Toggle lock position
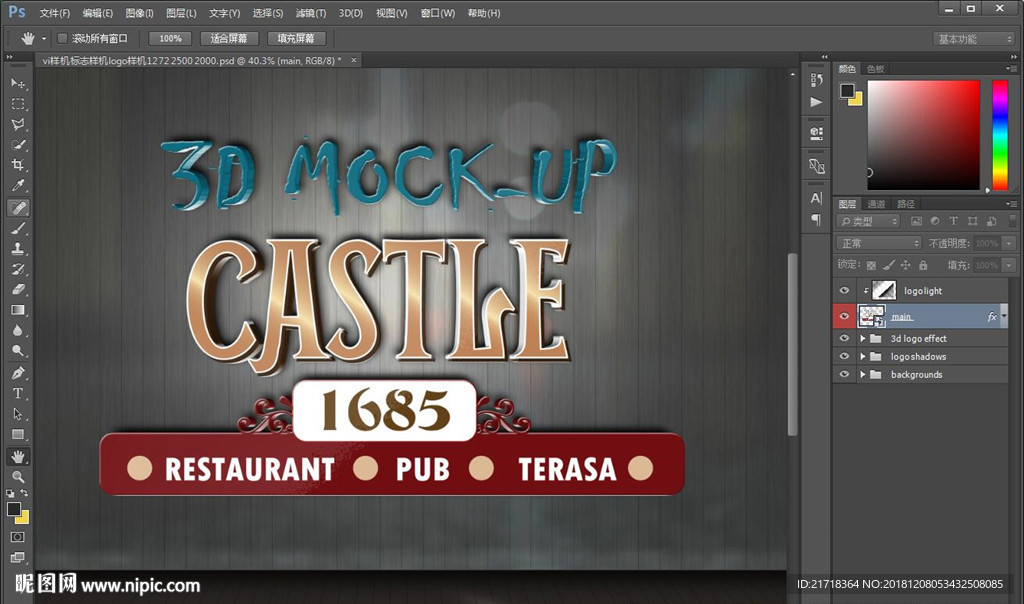1024x604 pixels. (x=905, y=265)
